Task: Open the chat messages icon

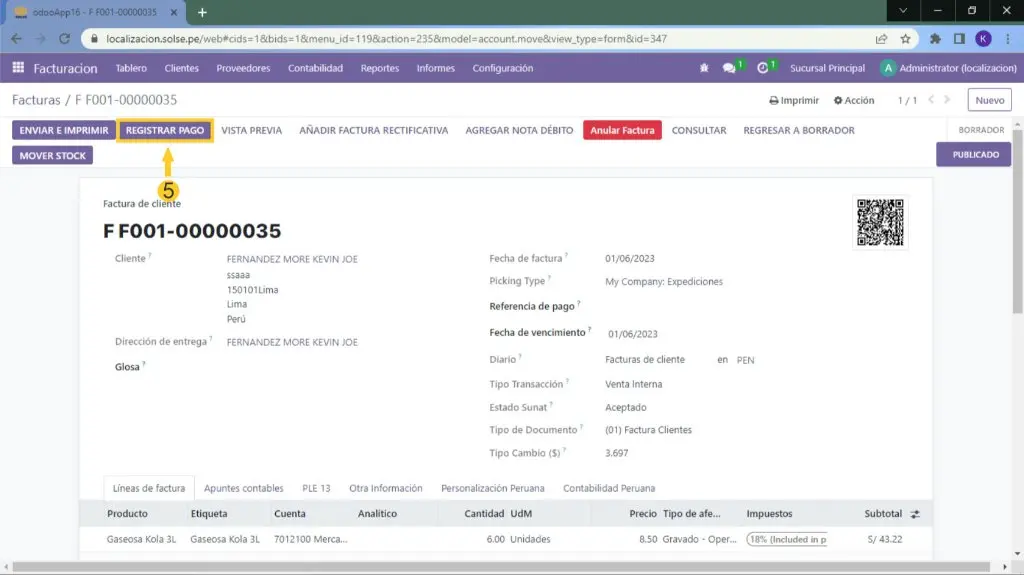Action: pos(730,68)
